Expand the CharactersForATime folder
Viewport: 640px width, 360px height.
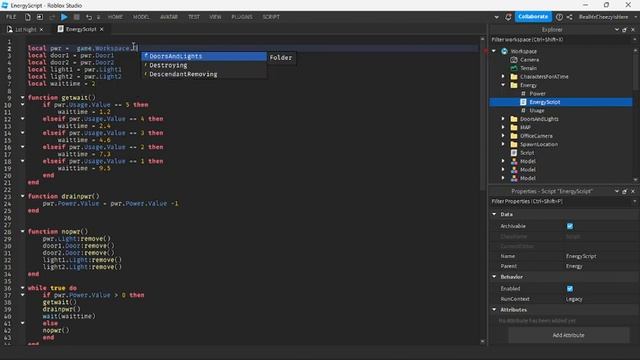(x=503, y=76)
